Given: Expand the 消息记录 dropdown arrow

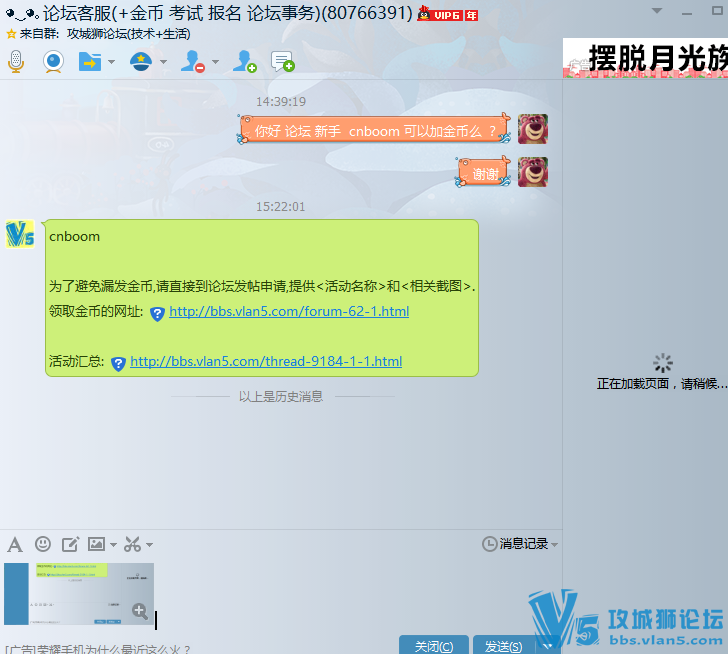Looking at the screenshot, I should [554, 544].
